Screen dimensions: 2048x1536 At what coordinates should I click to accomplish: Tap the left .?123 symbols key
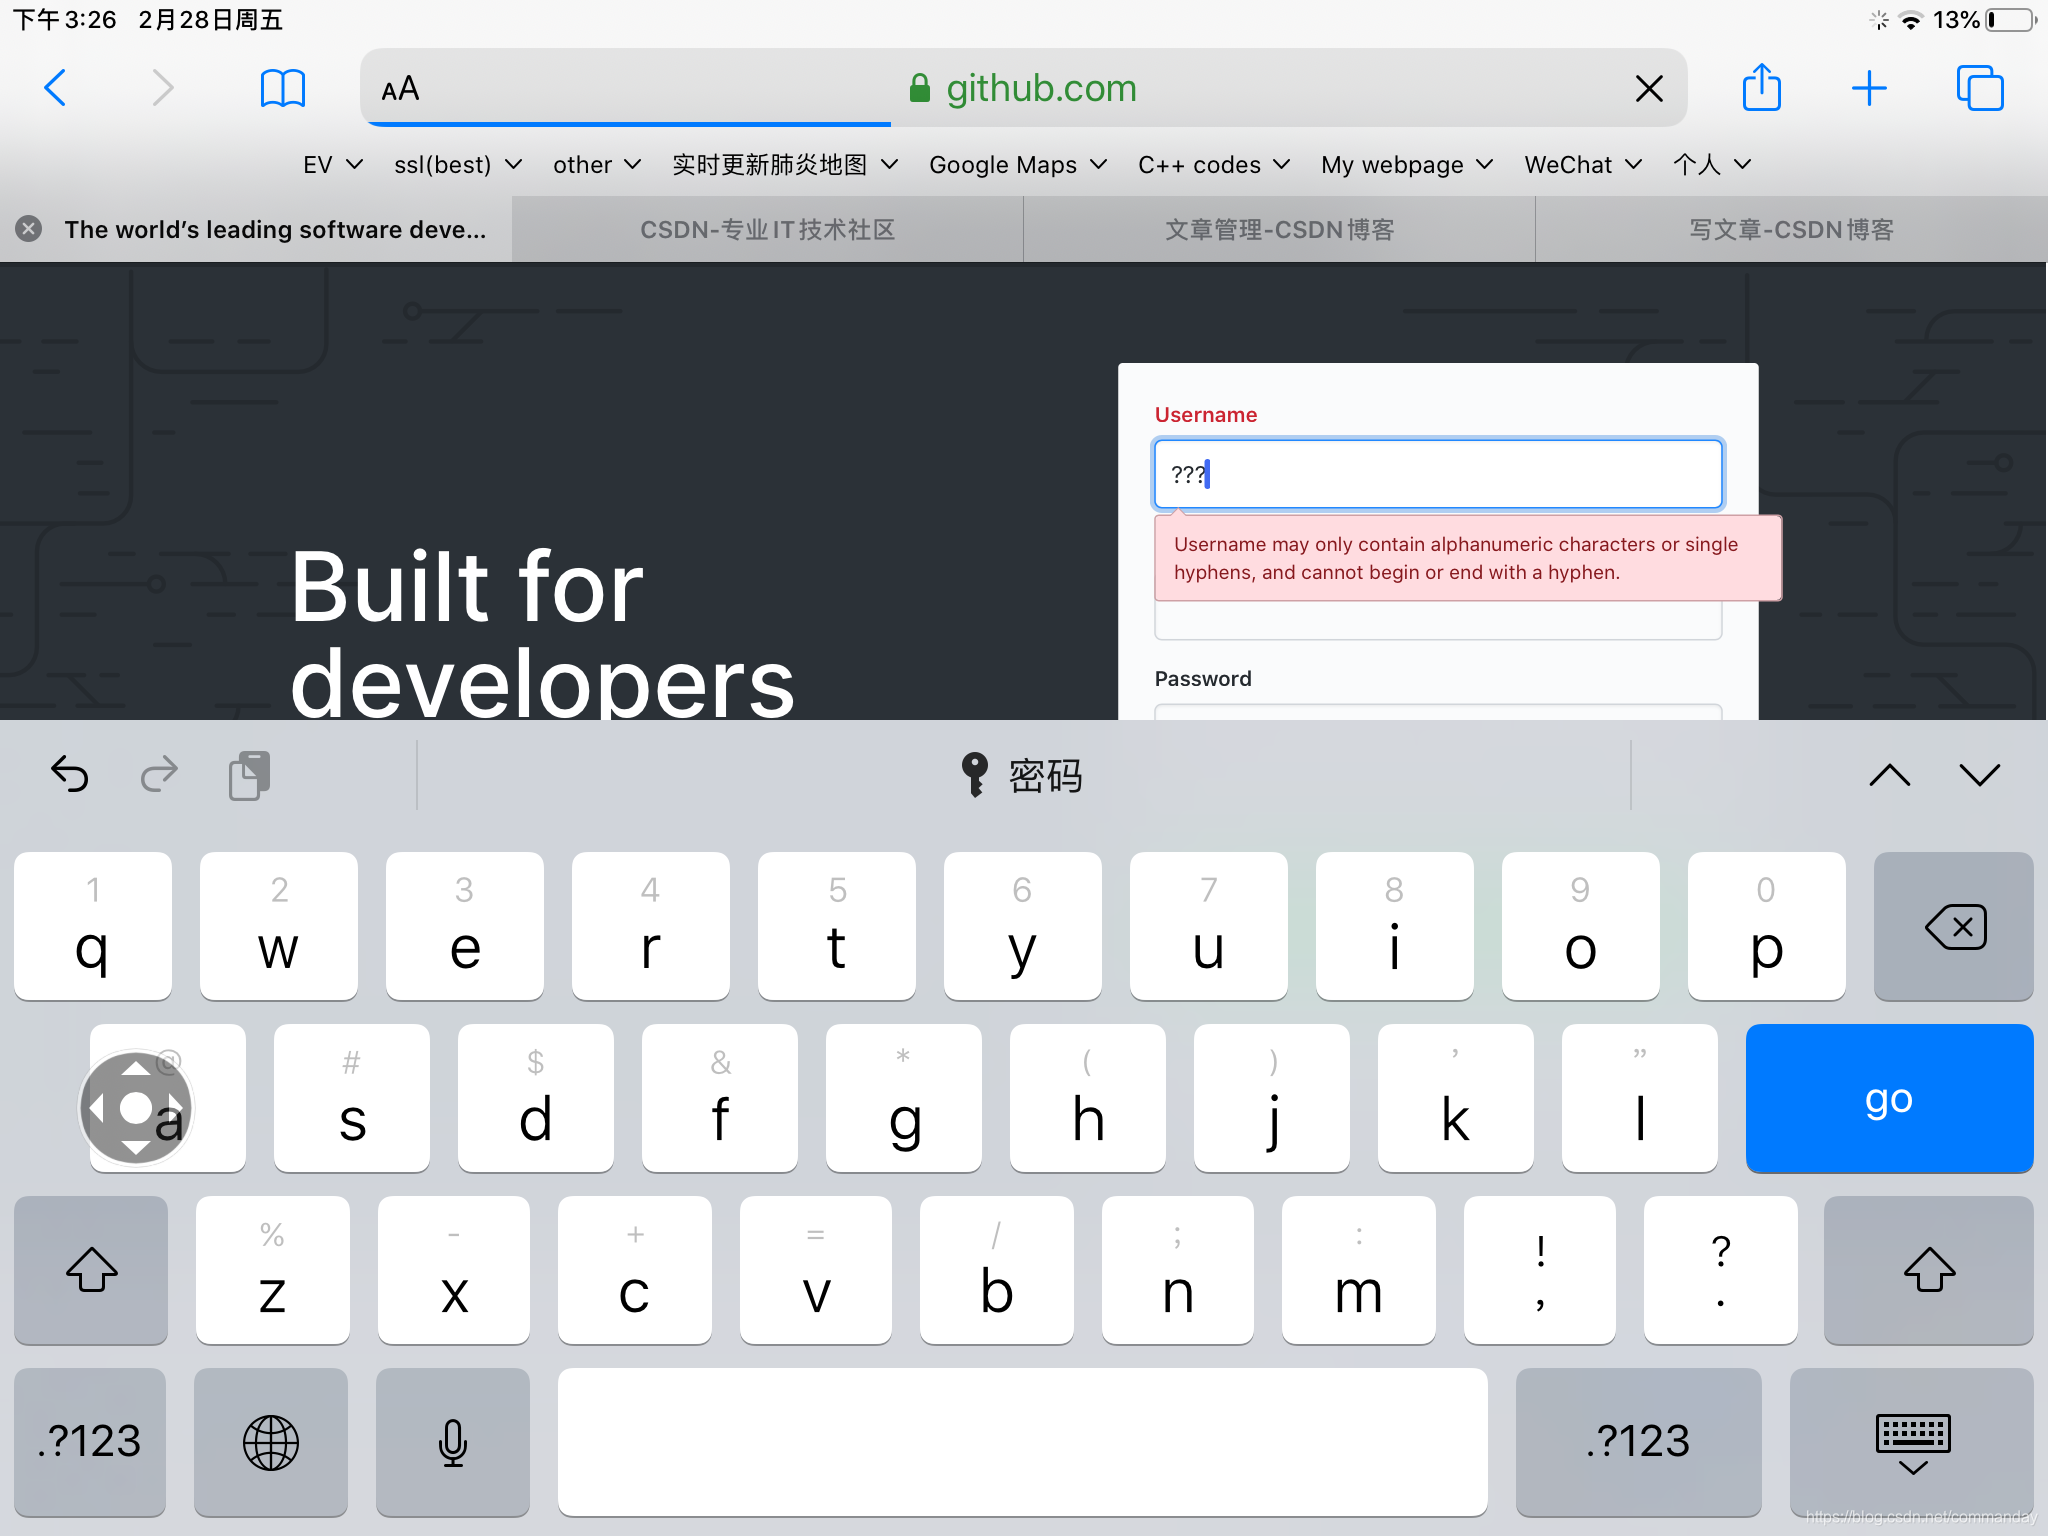(90, 1442)
